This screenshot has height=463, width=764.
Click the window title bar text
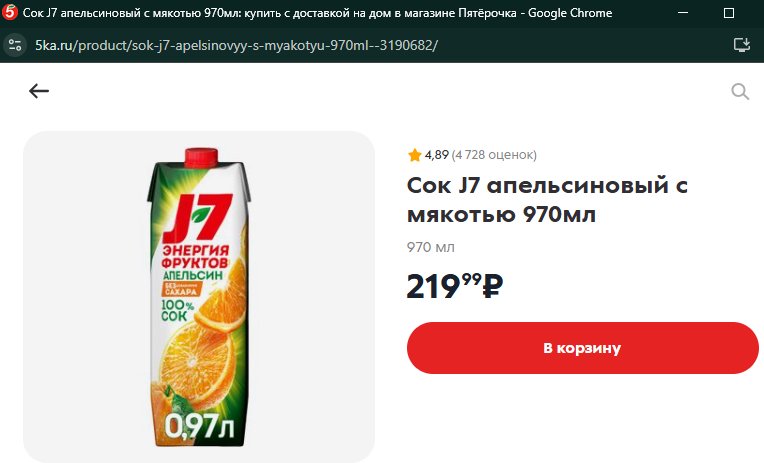[x=317, y=13]
